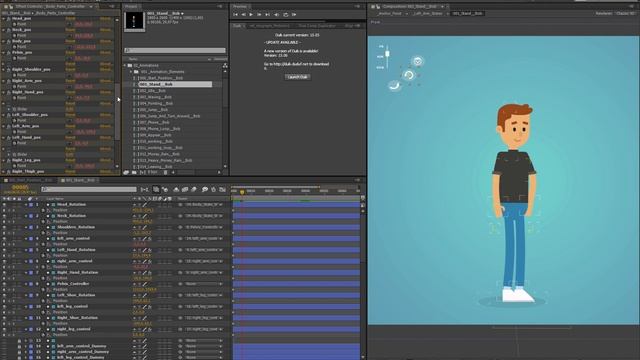Select 003_Waving__Bob composition in Project
Screen dimensions: 640x360
(156, 97)
